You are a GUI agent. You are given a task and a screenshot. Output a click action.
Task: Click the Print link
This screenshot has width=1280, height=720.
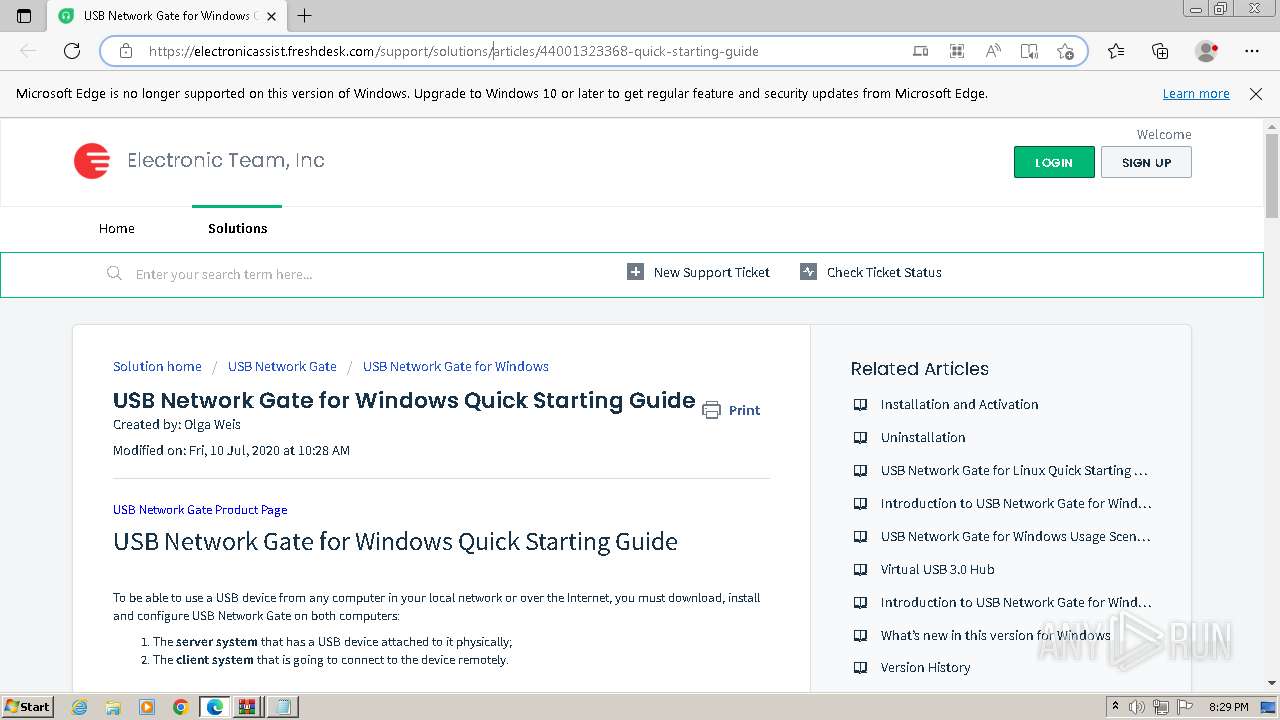(x=744, y=410)
